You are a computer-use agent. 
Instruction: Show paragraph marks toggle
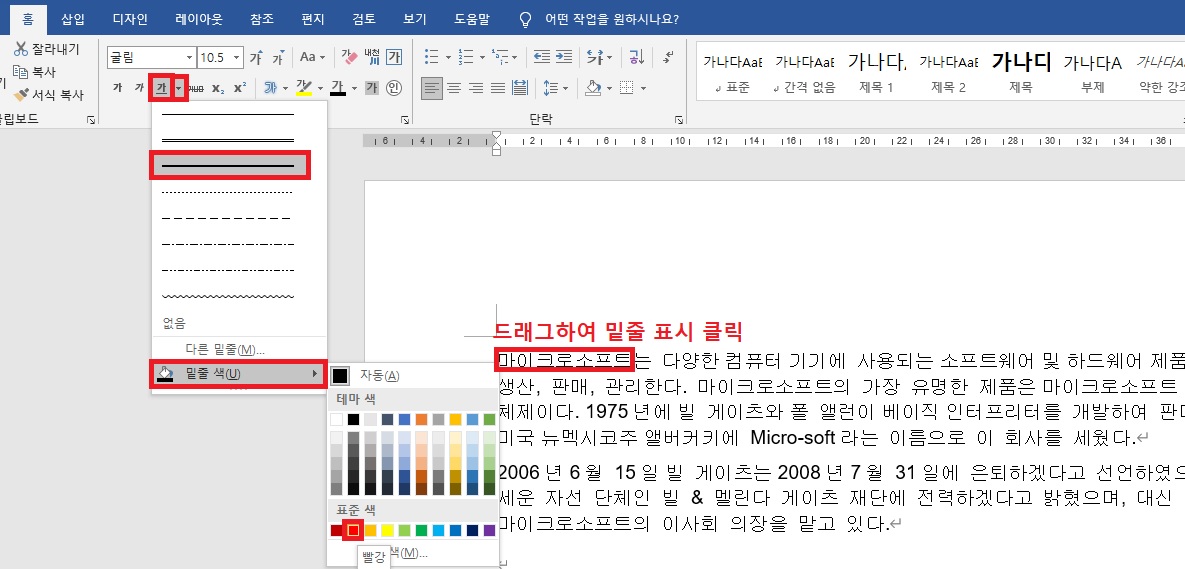pyautogui.click(x=668, y=57)
